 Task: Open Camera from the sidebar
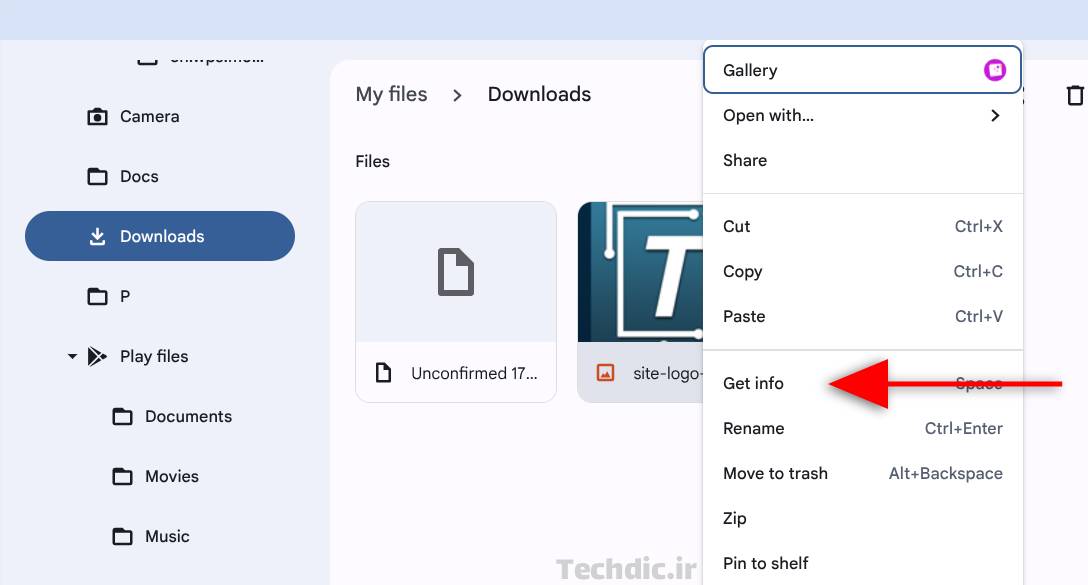97,116
